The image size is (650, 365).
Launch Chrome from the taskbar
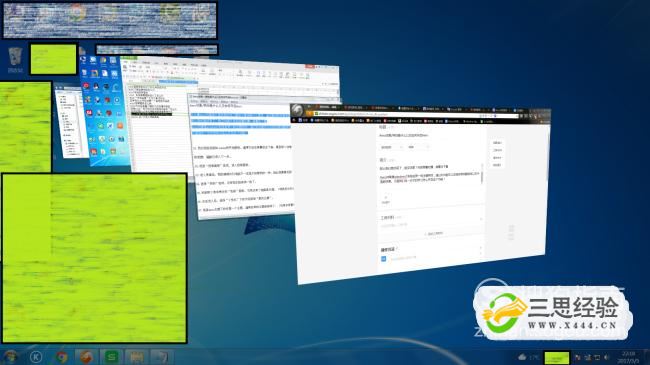62,357
